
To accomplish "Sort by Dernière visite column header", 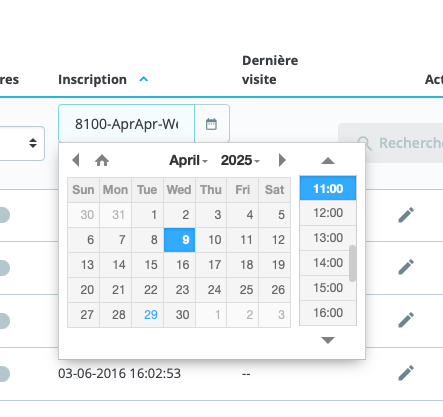I will pyautogui.click(x=270, y=70).
